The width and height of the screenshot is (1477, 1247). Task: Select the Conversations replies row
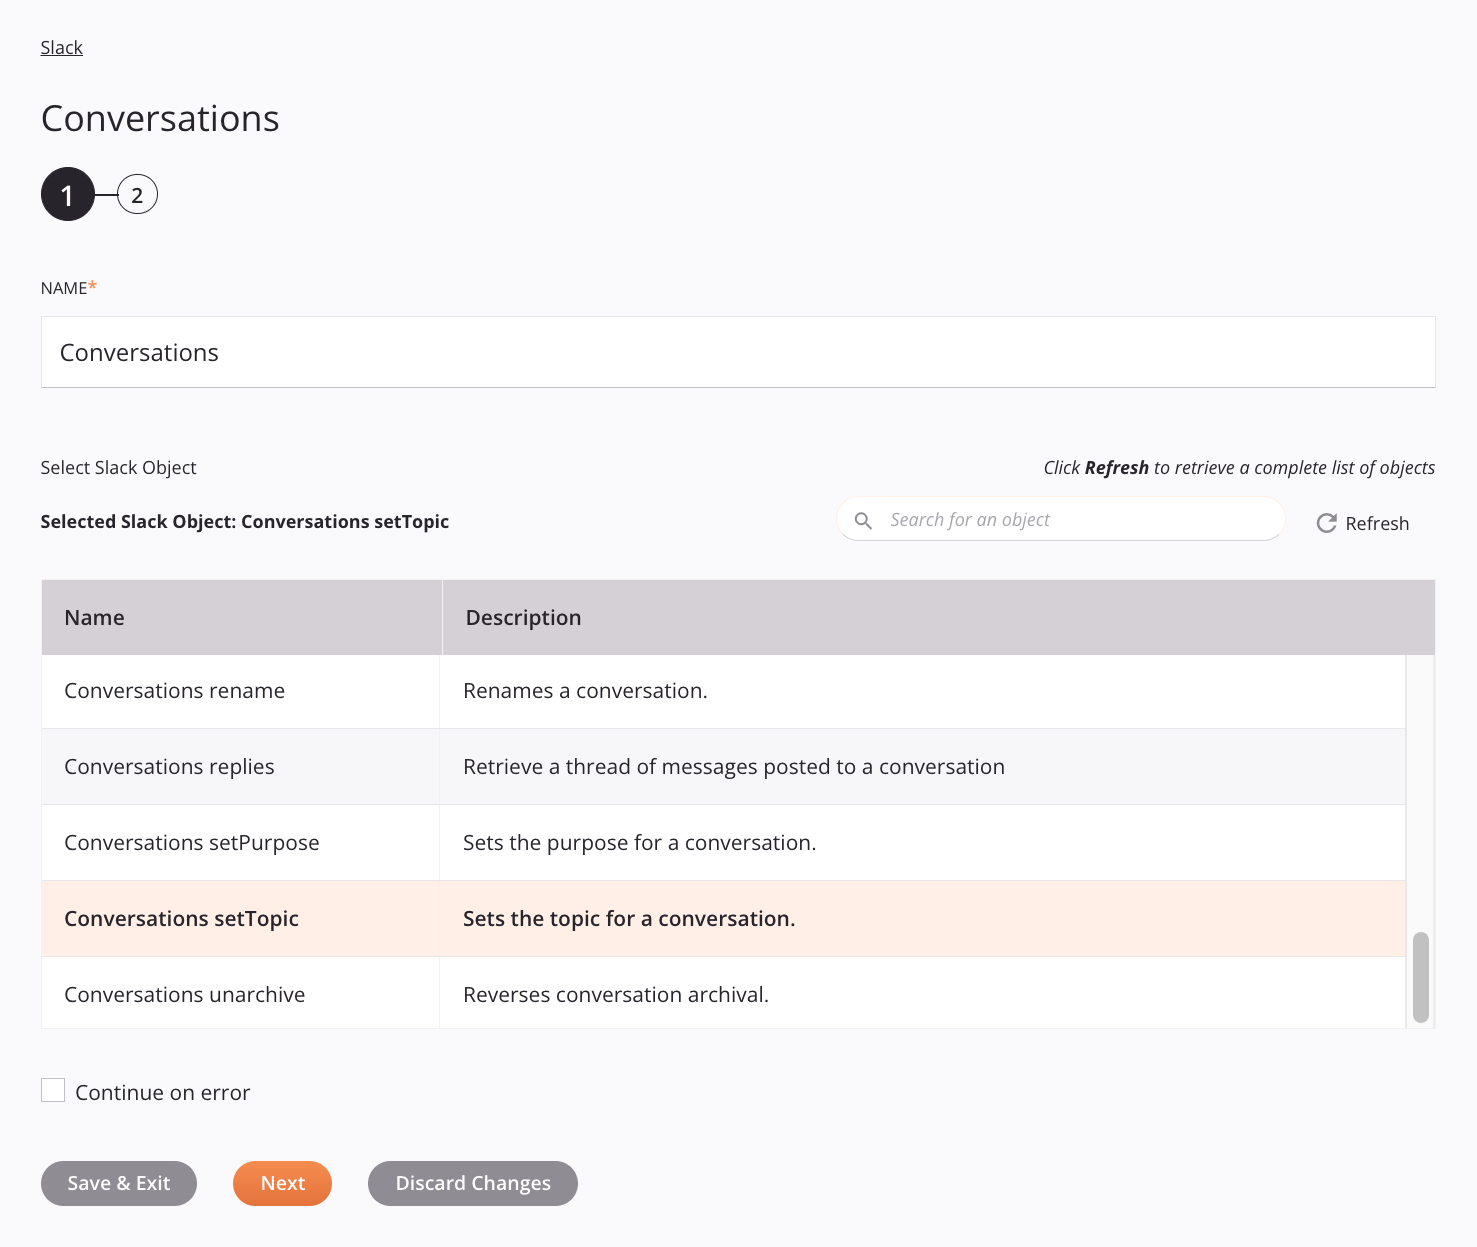723,767
